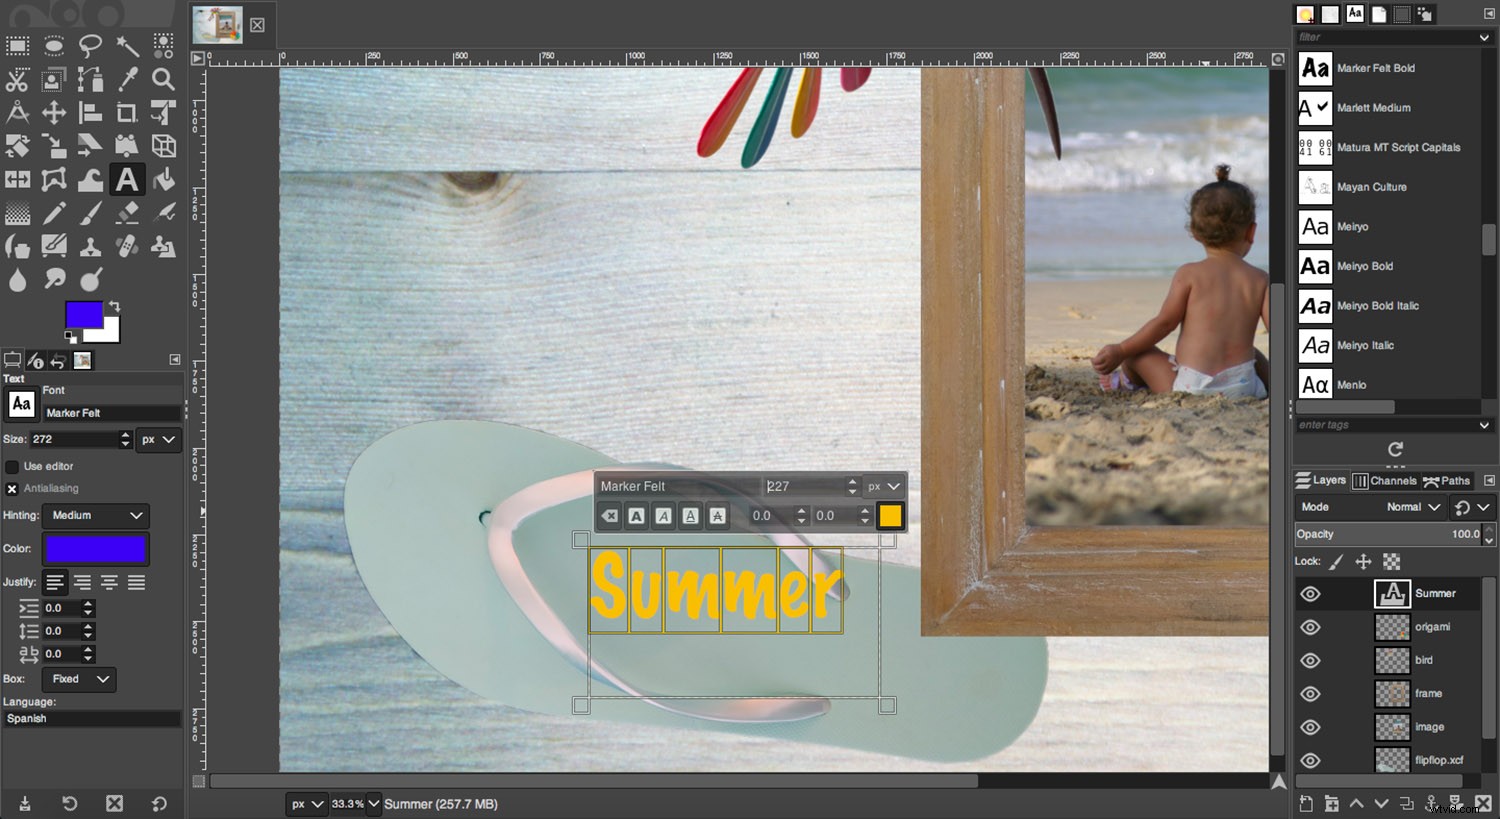Select the Clone tool
Screen dimensions: 1500x819
[x=91, y=246]
